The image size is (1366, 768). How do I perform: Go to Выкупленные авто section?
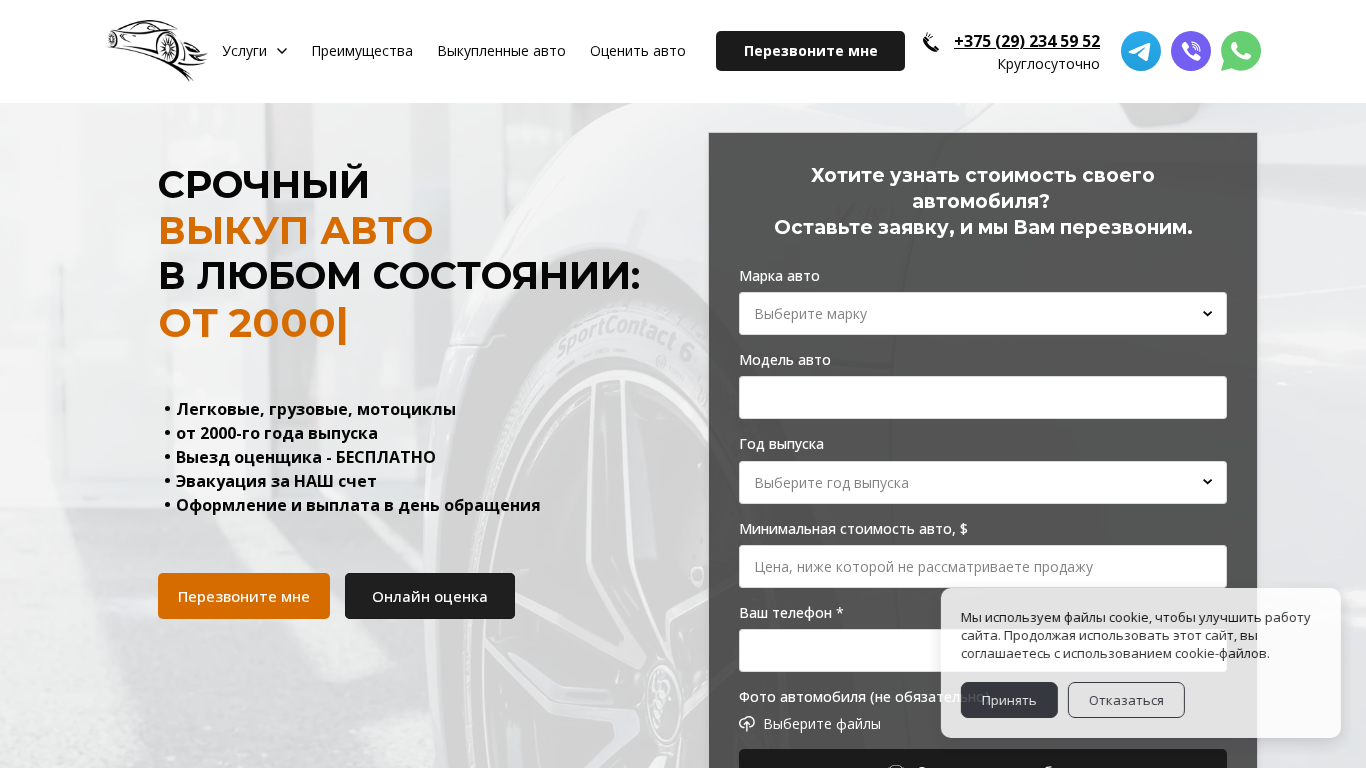click(501, 51)
